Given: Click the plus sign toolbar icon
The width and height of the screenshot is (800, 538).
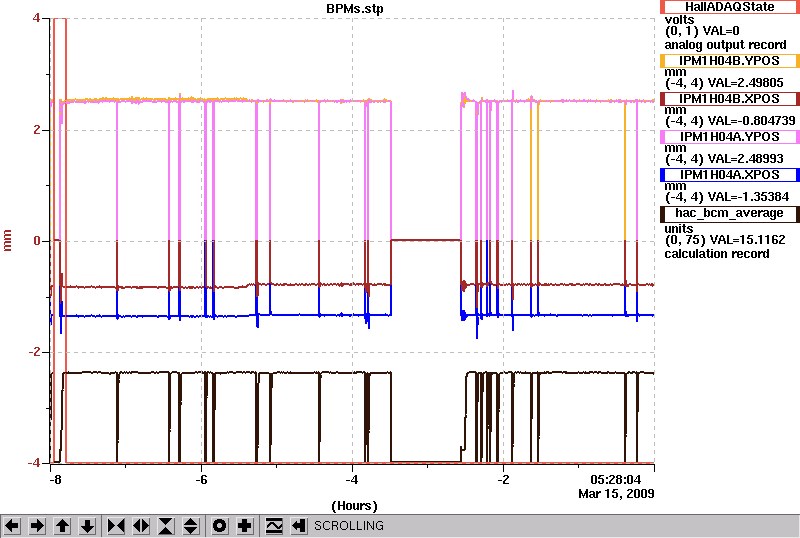Looking at the screenshot, I should point(245,526).
